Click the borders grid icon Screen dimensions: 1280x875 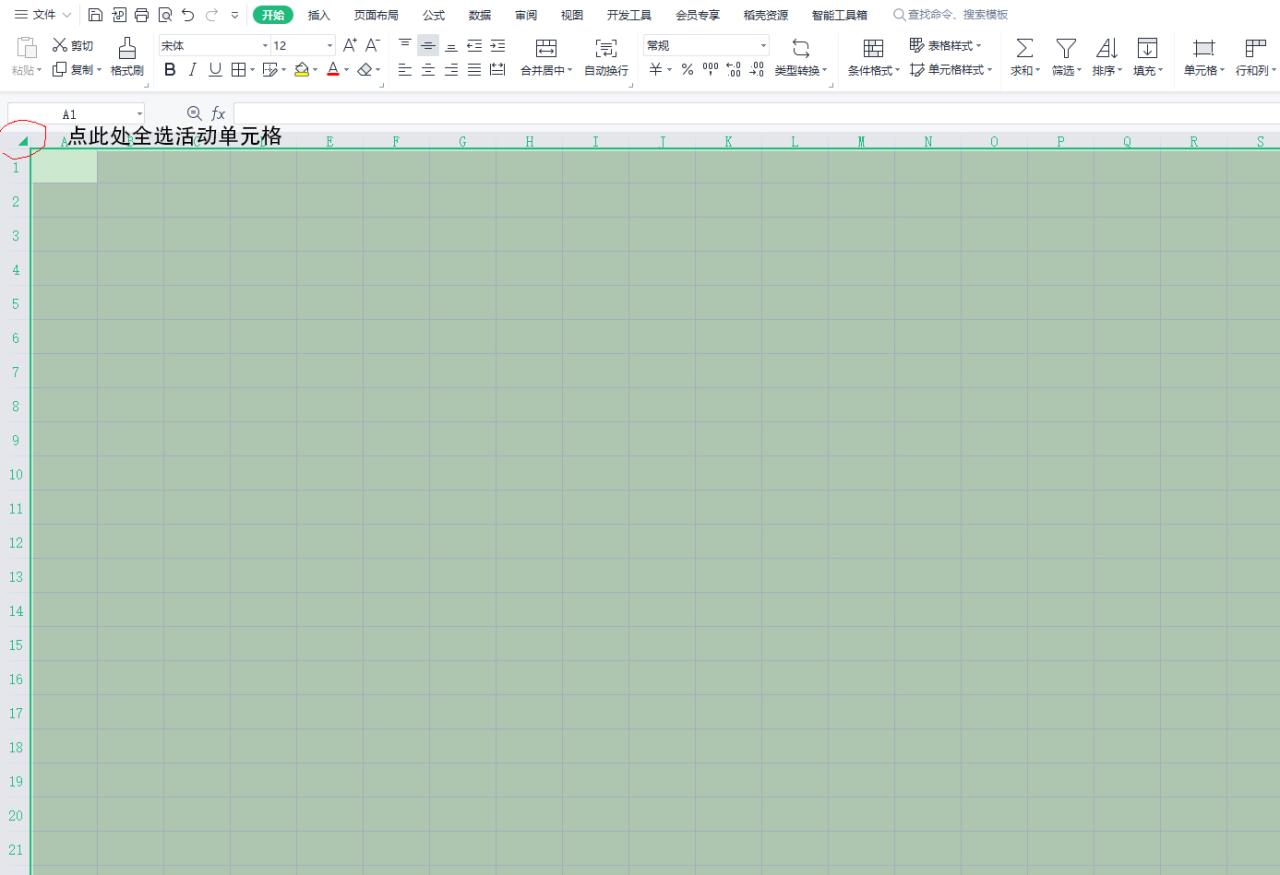(238, 70)
